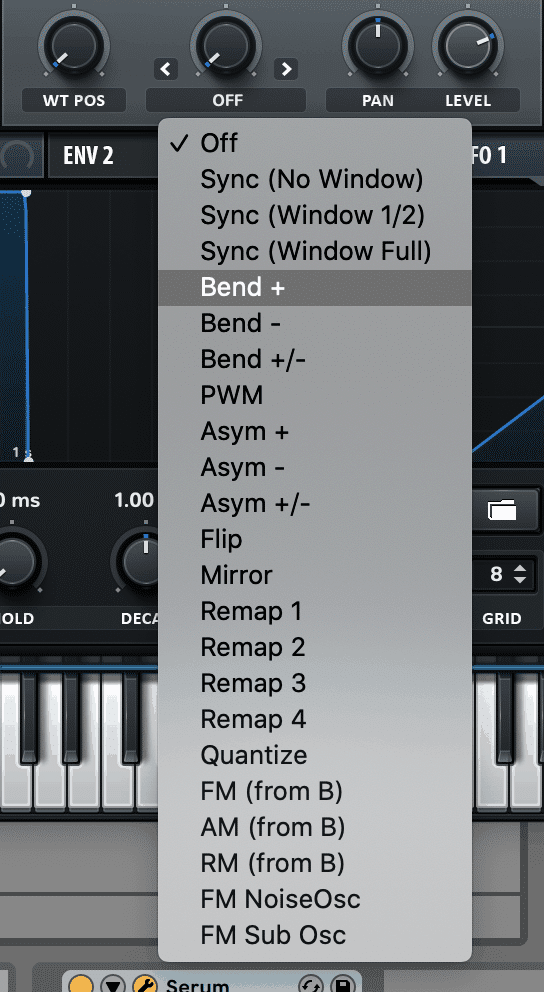Click the PAN knob
544x992 pixels.
pyautogui.click(x=378, y=46)
